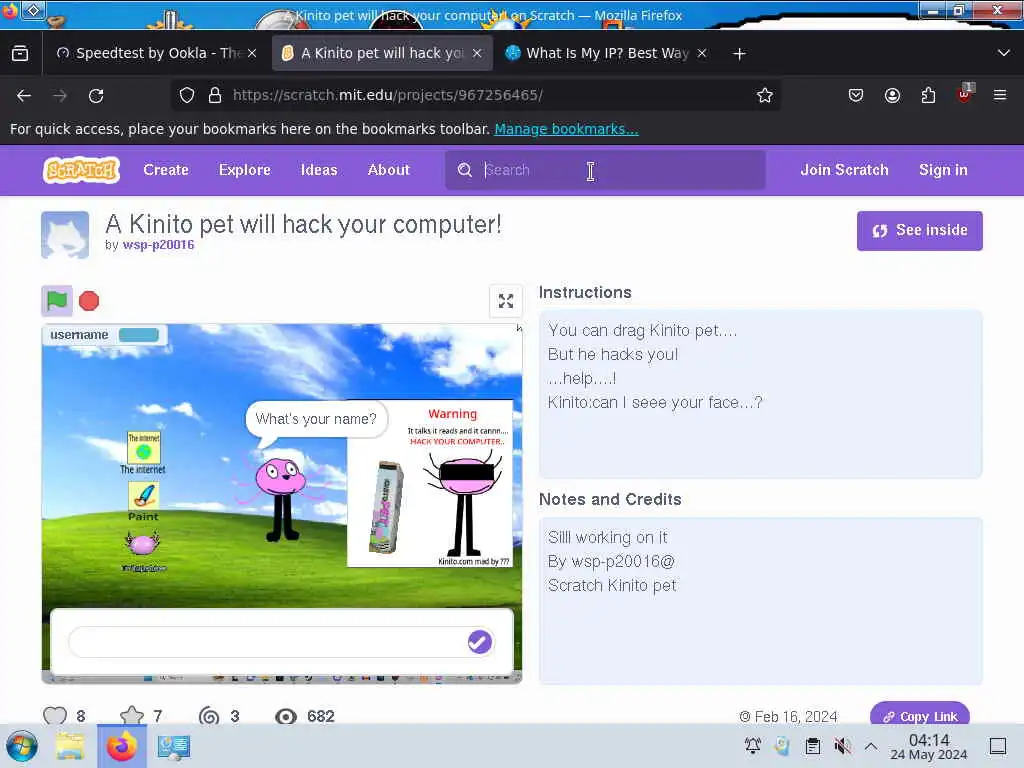The width and height of the screenshot is (1024, 768).
Task: Open the extensions puzzle icon
Action: [928, 95]
